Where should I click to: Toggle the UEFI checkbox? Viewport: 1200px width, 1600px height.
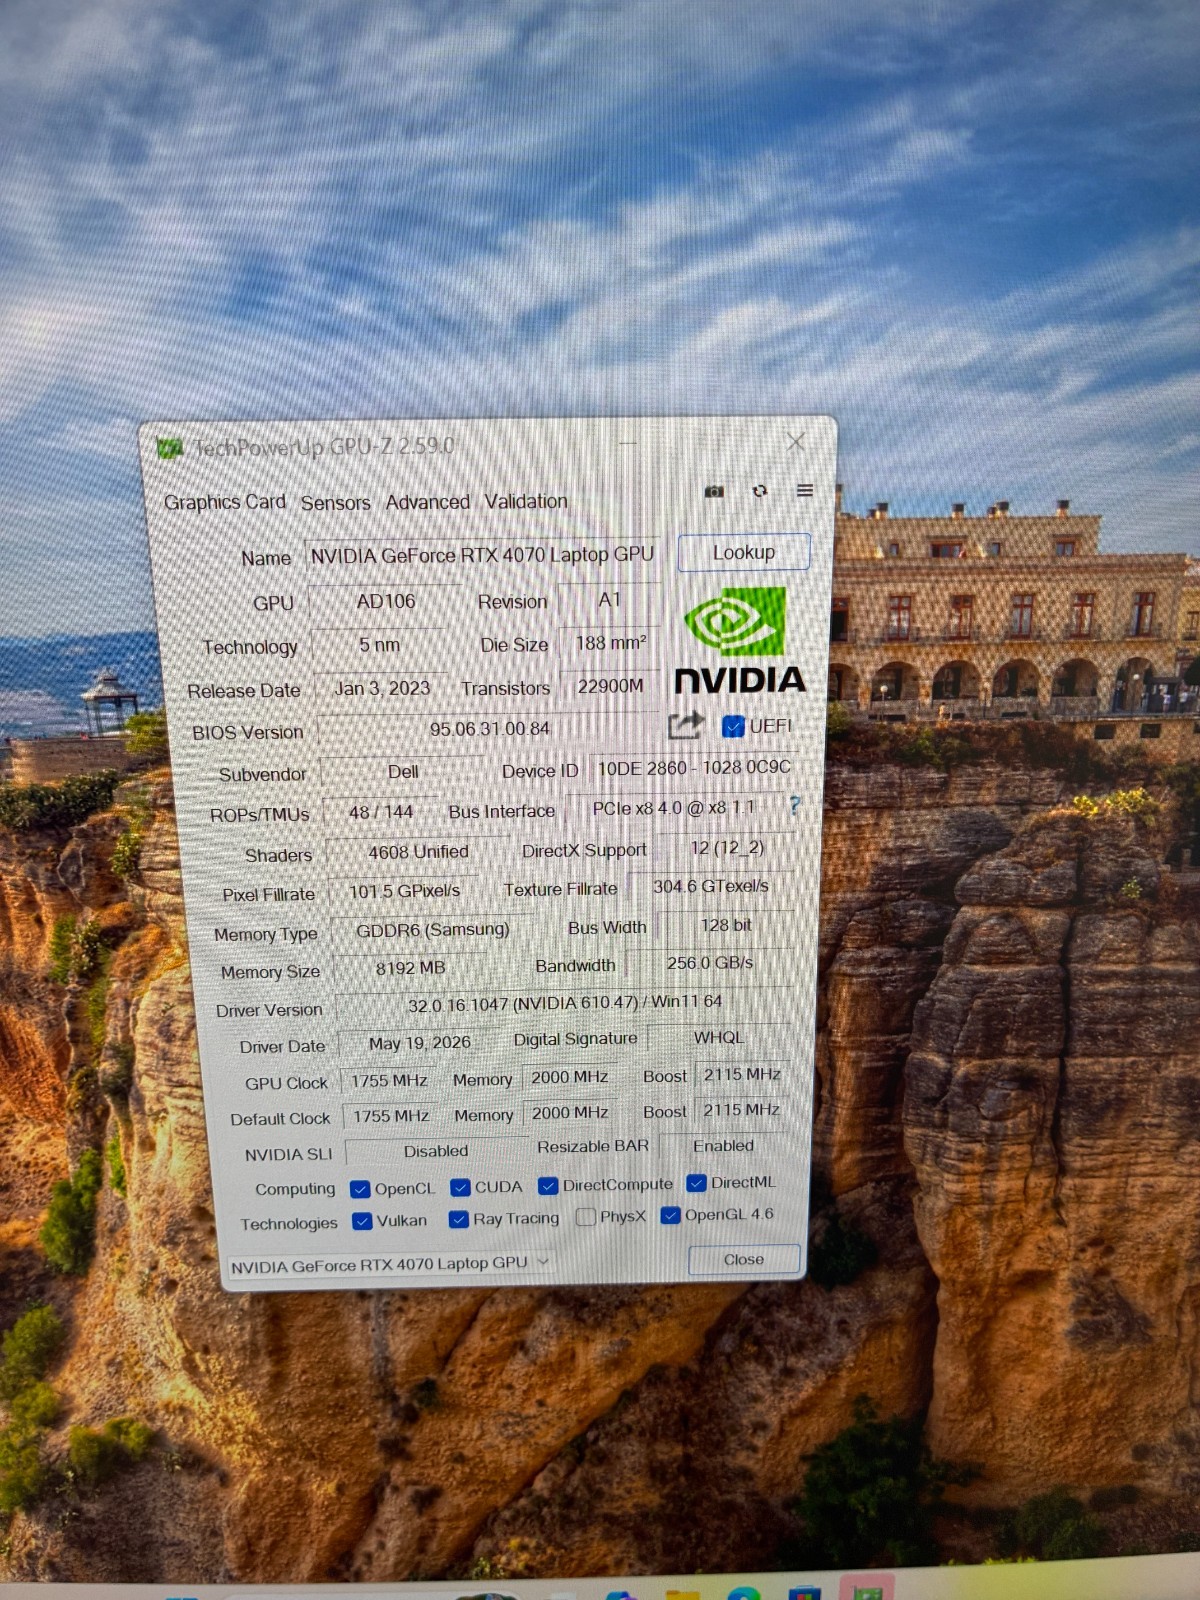(x=733, y=726)
